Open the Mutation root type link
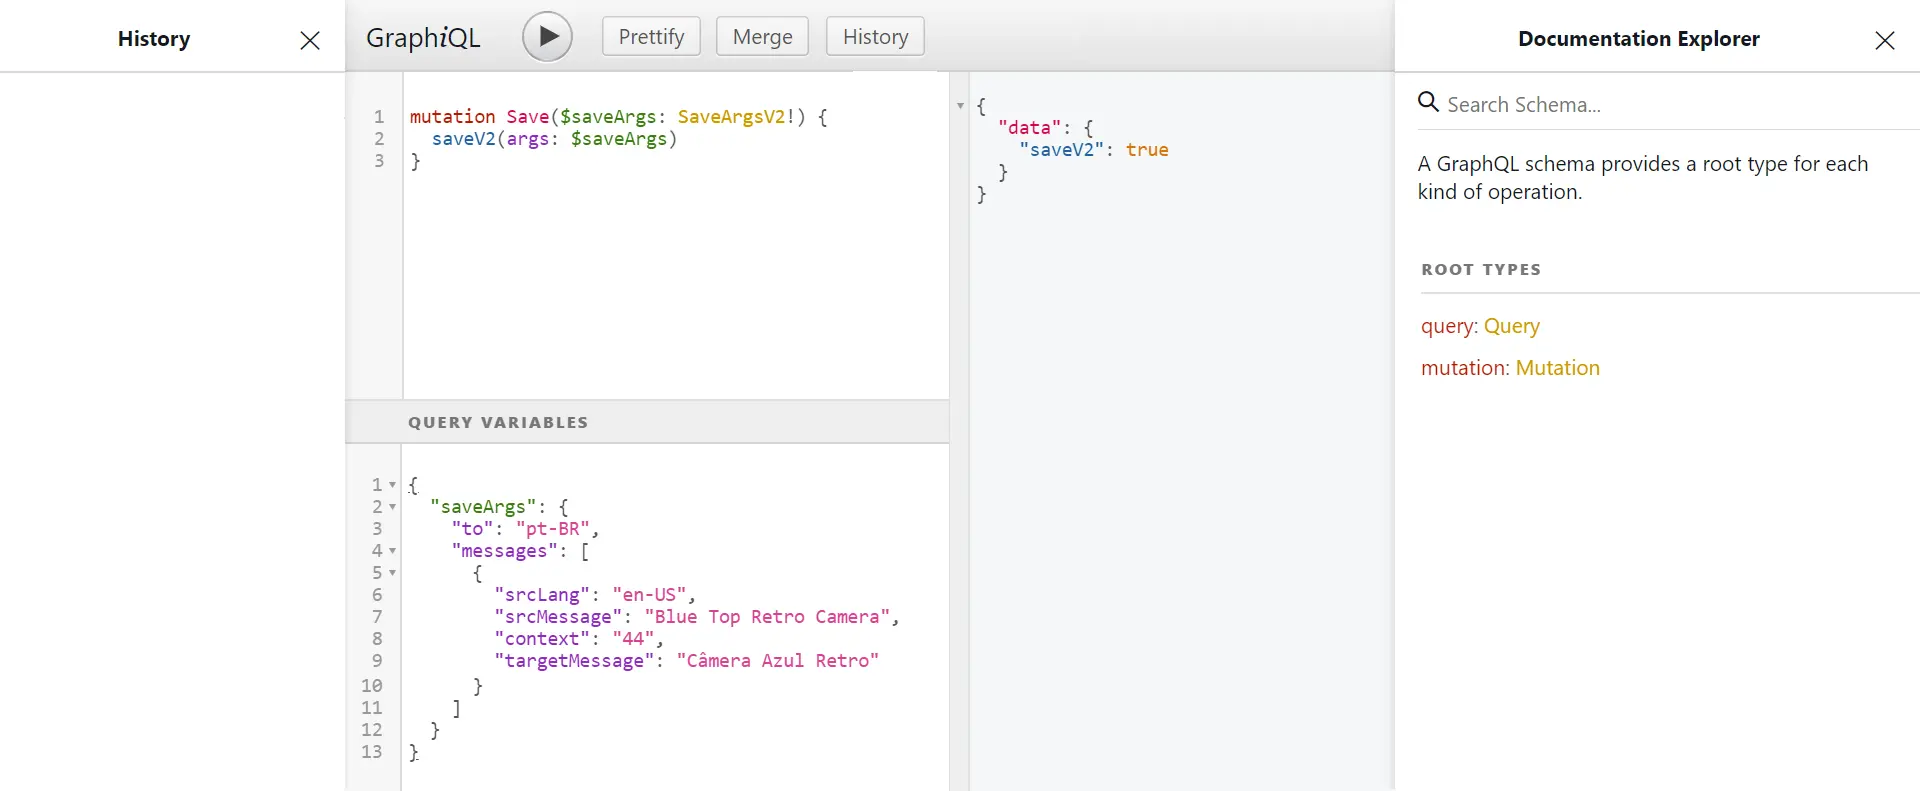Screen dimensions: 1920x791 pos(1557,368)
